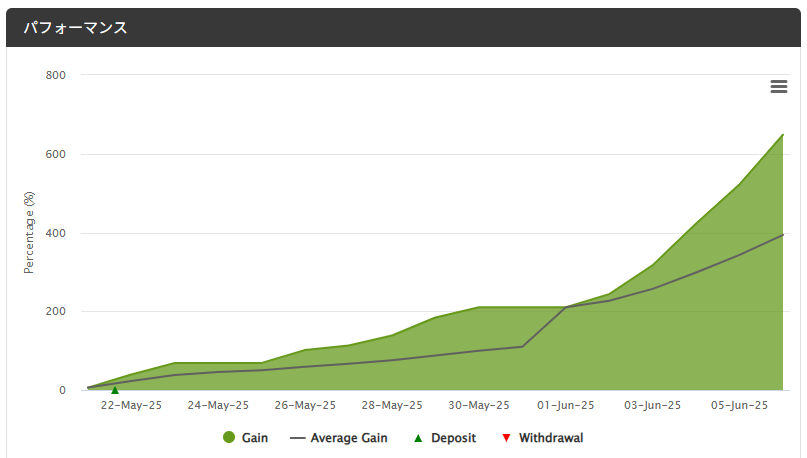The image size is (807, 458).
Task: Hide Withdrawal markers via the legend text
Action: point(550,438)
